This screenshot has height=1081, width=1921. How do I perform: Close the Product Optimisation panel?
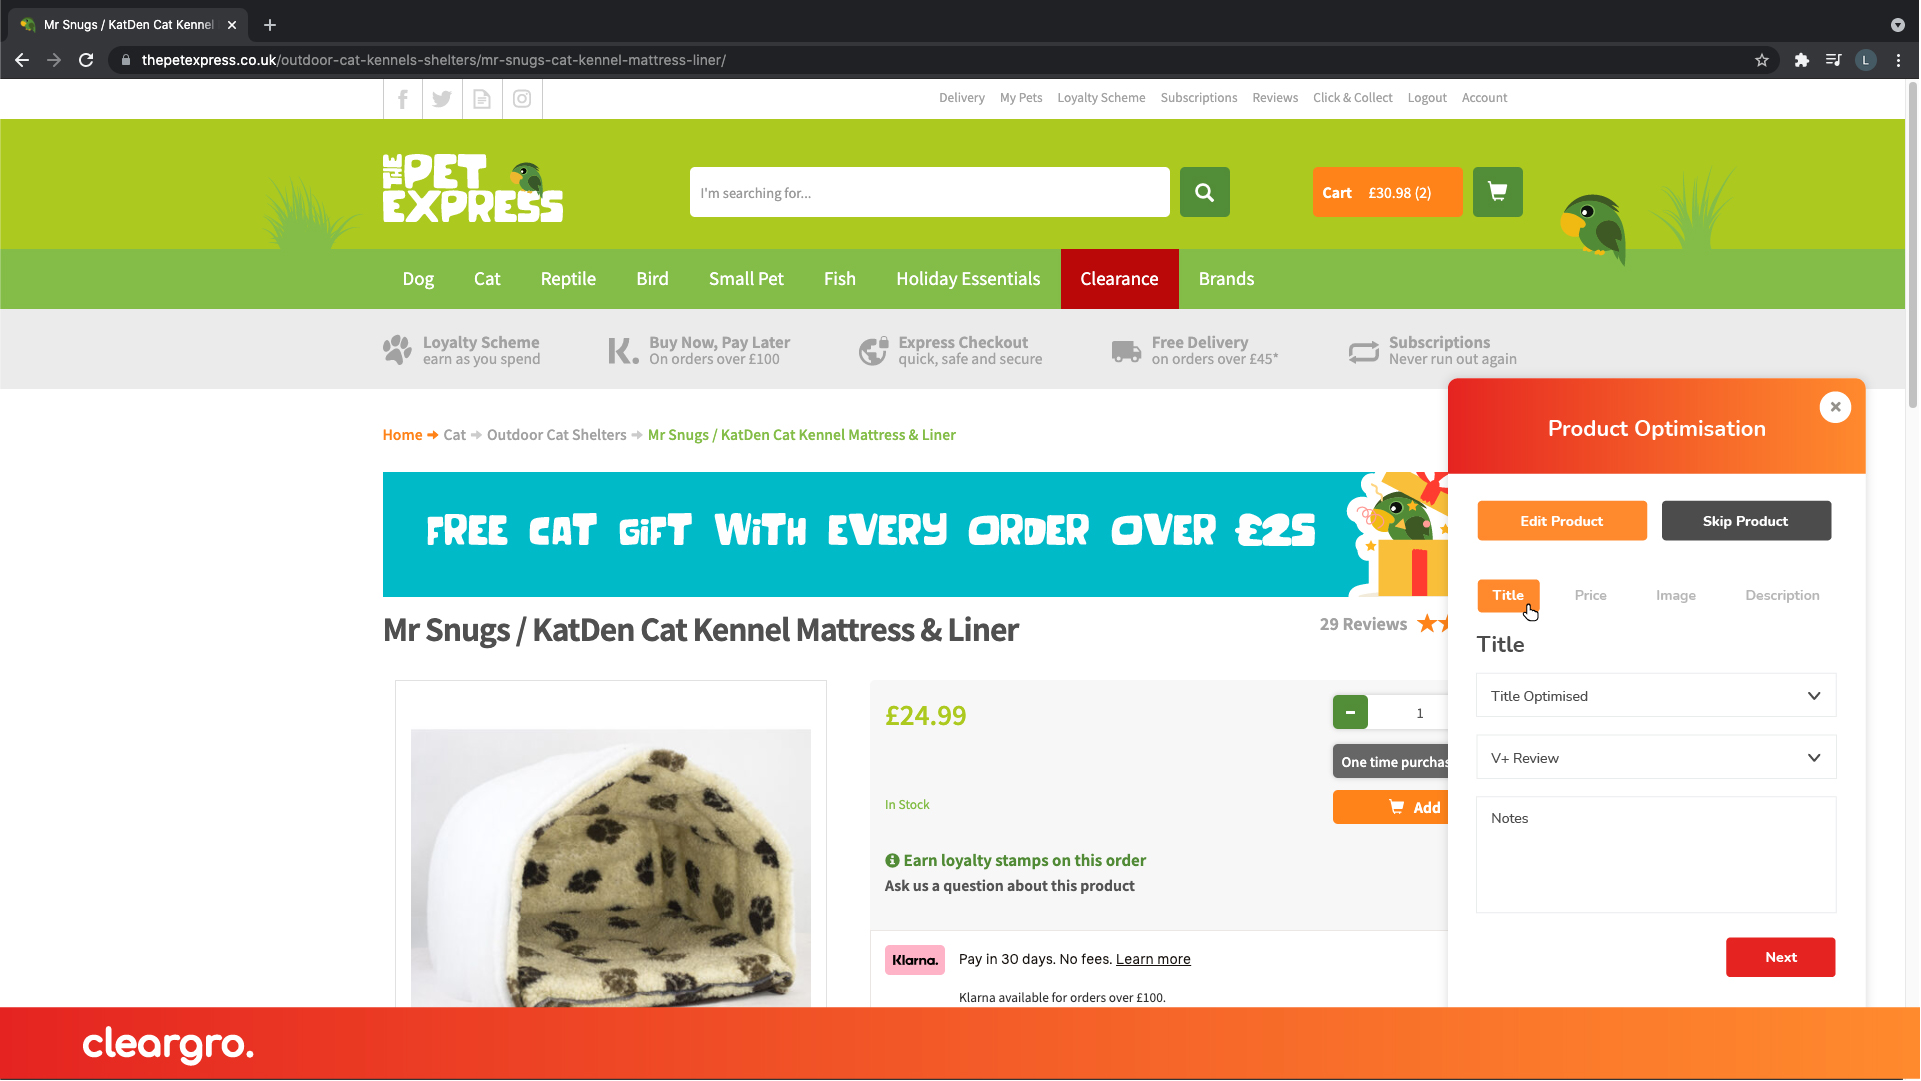click(x=1835, y=407)
